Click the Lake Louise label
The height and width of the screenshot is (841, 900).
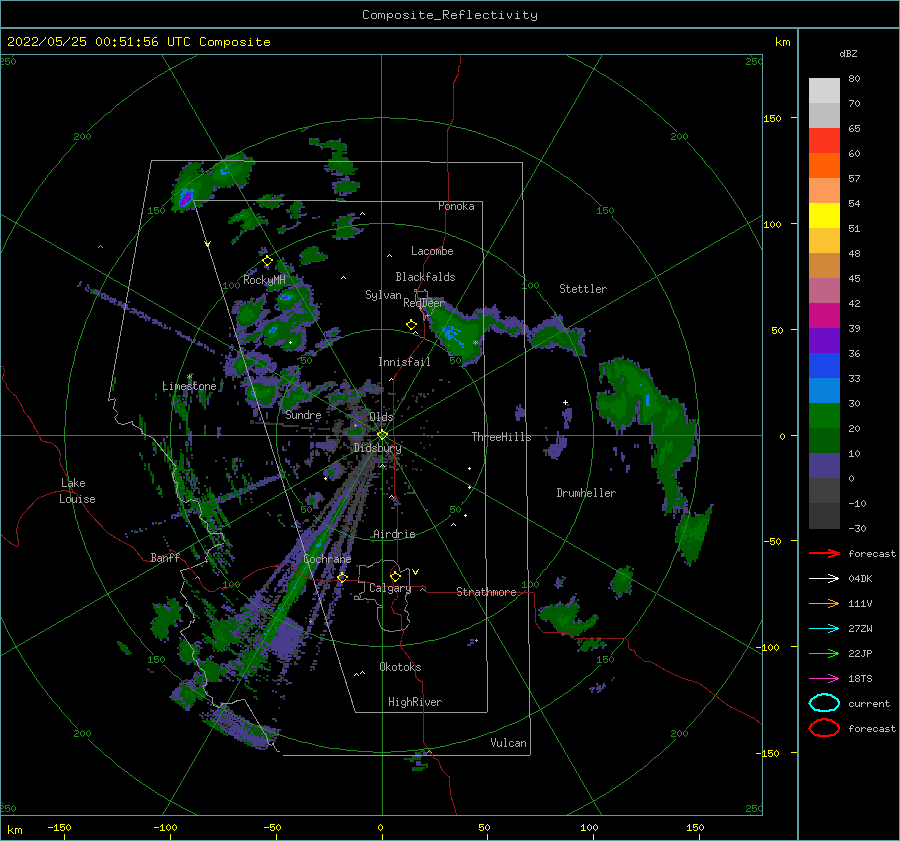point(78,491)
